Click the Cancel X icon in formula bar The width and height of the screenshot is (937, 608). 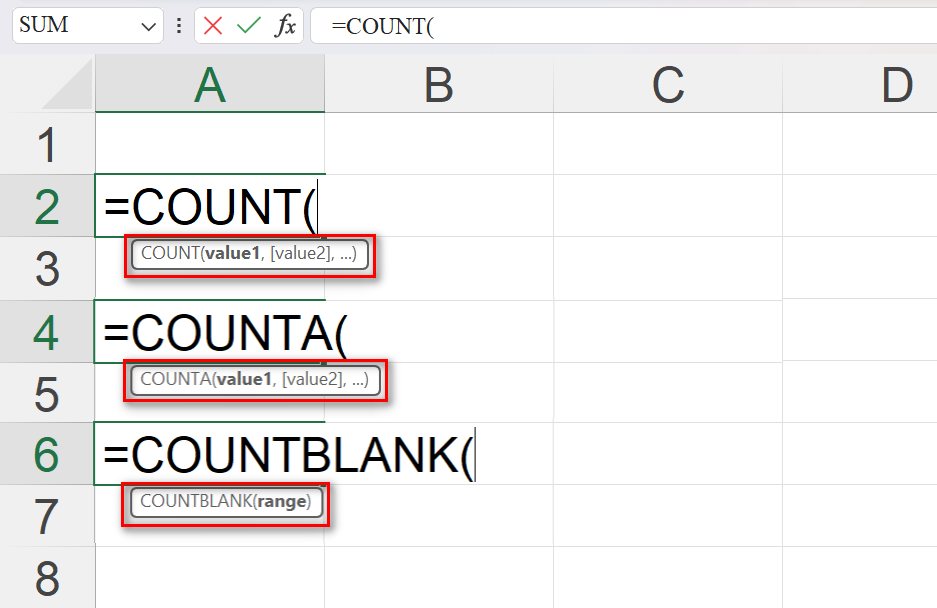212,26
